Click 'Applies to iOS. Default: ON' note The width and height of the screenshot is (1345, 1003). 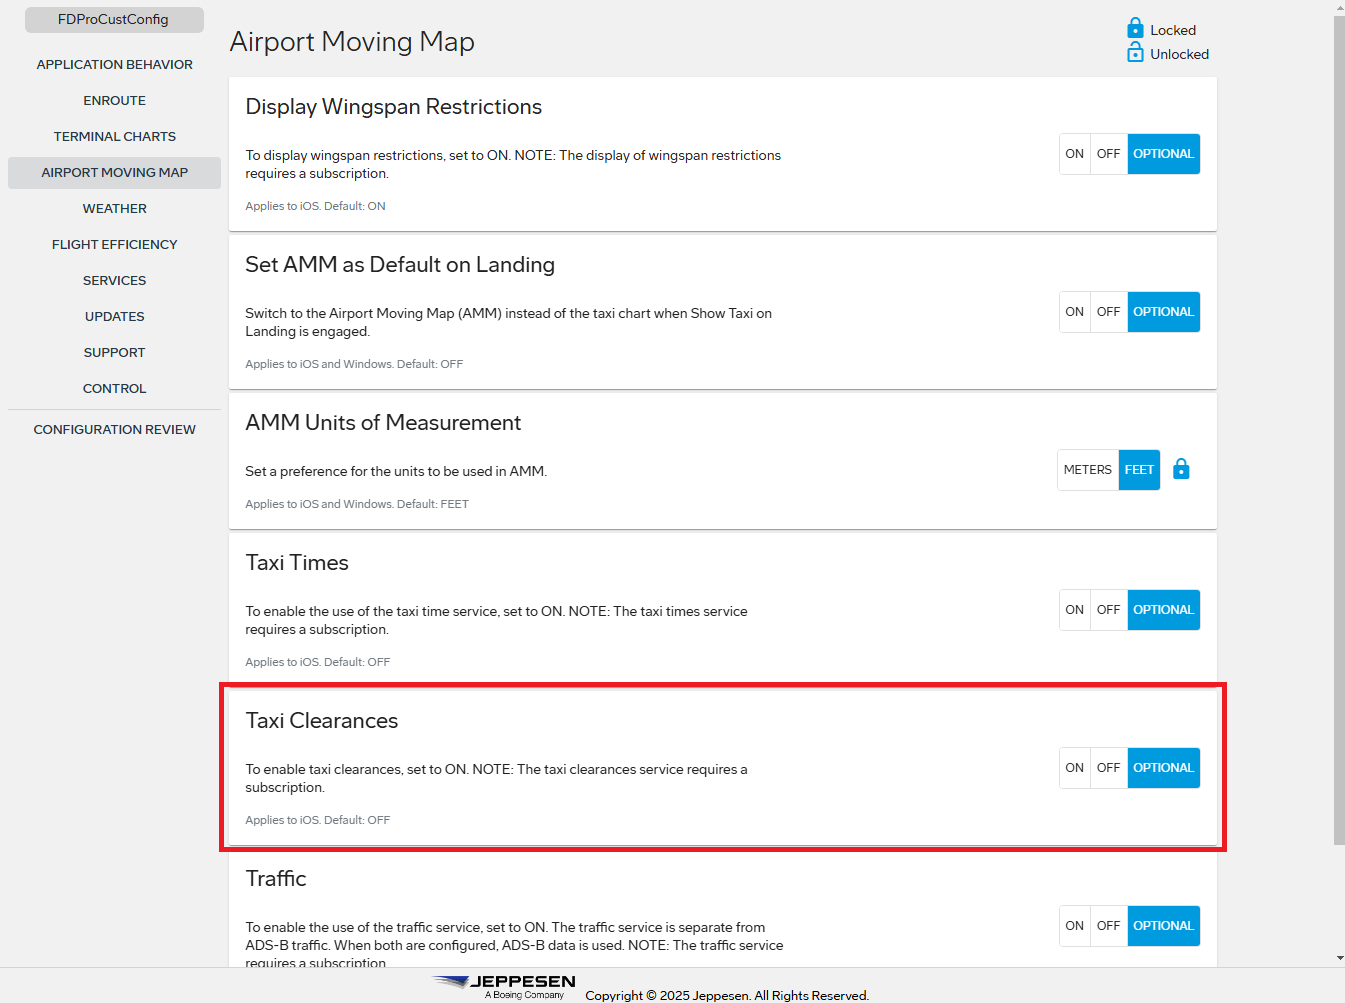click(x=315, y=206)
